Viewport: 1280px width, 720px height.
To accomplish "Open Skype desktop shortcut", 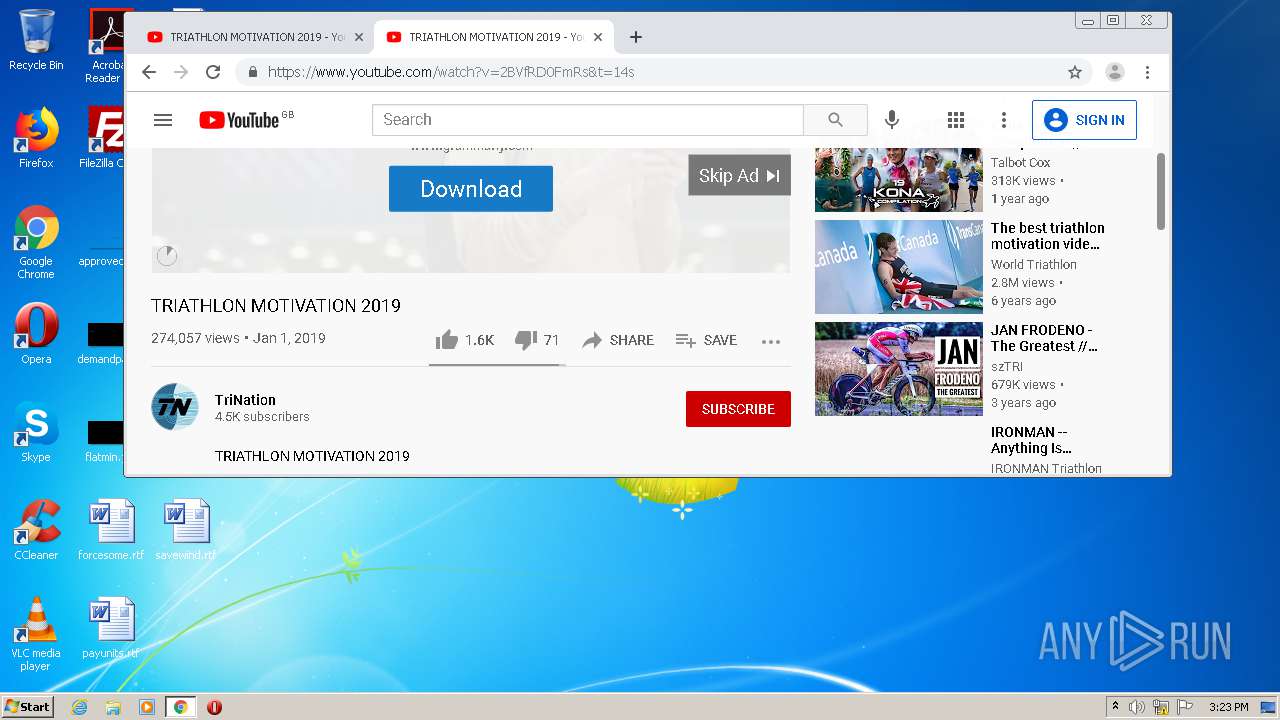I will pos(36,432).
